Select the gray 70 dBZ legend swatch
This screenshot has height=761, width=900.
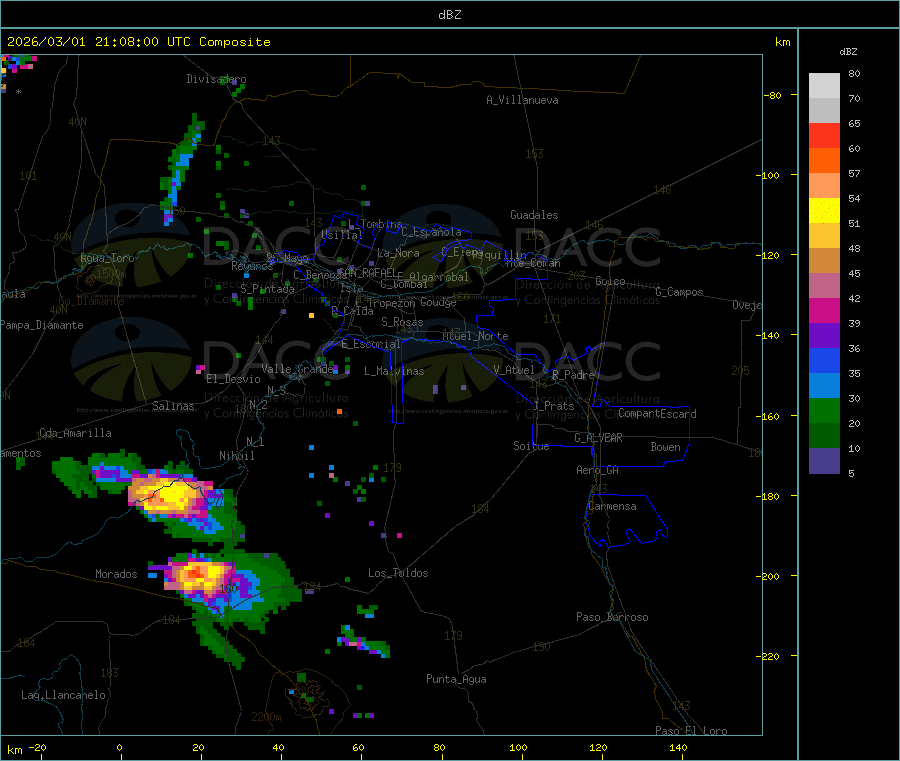[x=824, y=111]
